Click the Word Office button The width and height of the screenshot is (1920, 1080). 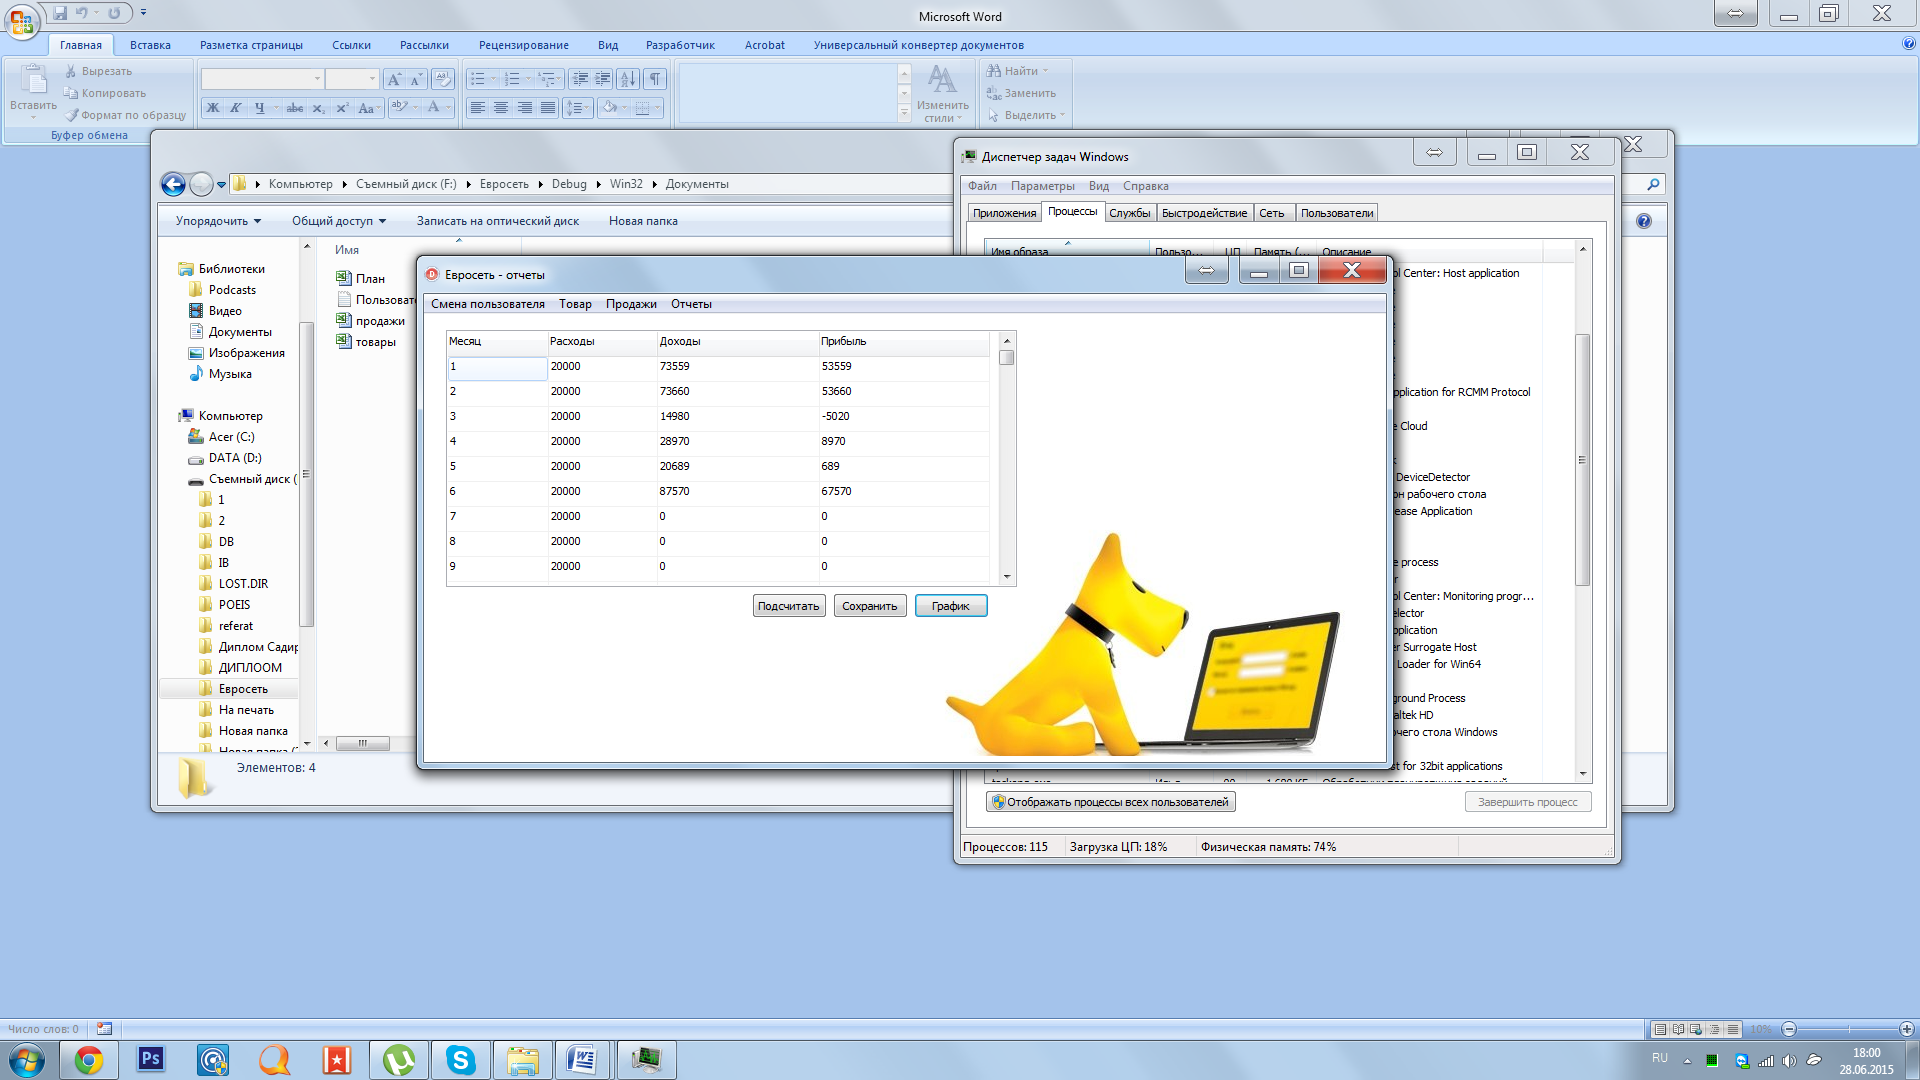(x=22, y=20)
